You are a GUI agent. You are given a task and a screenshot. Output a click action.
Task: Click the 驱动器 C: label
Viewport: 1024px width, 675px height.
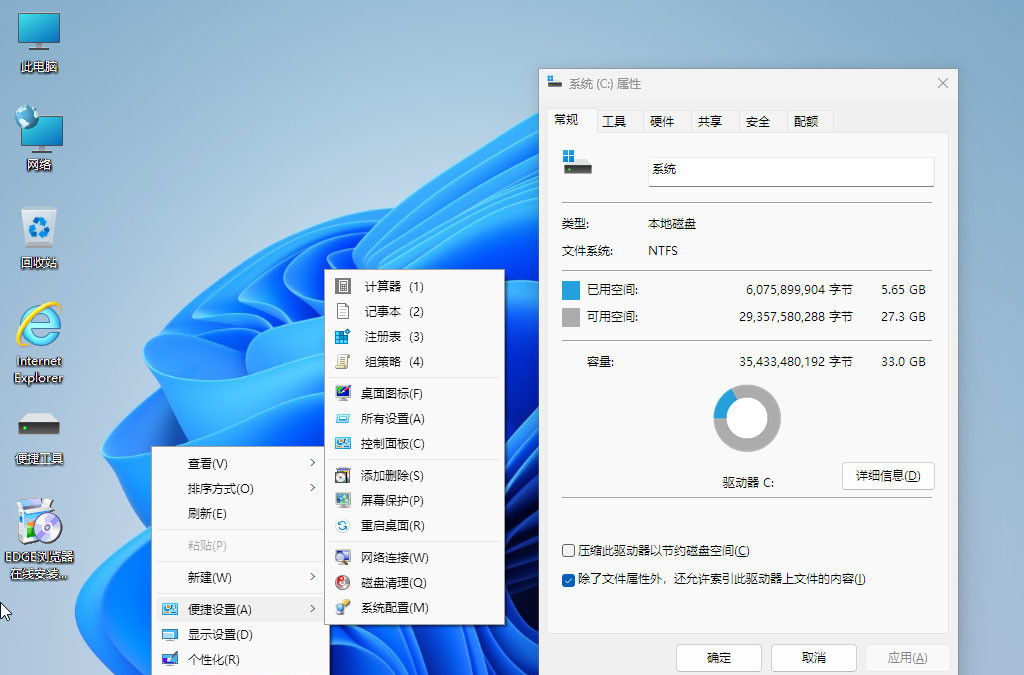(748, 482)
